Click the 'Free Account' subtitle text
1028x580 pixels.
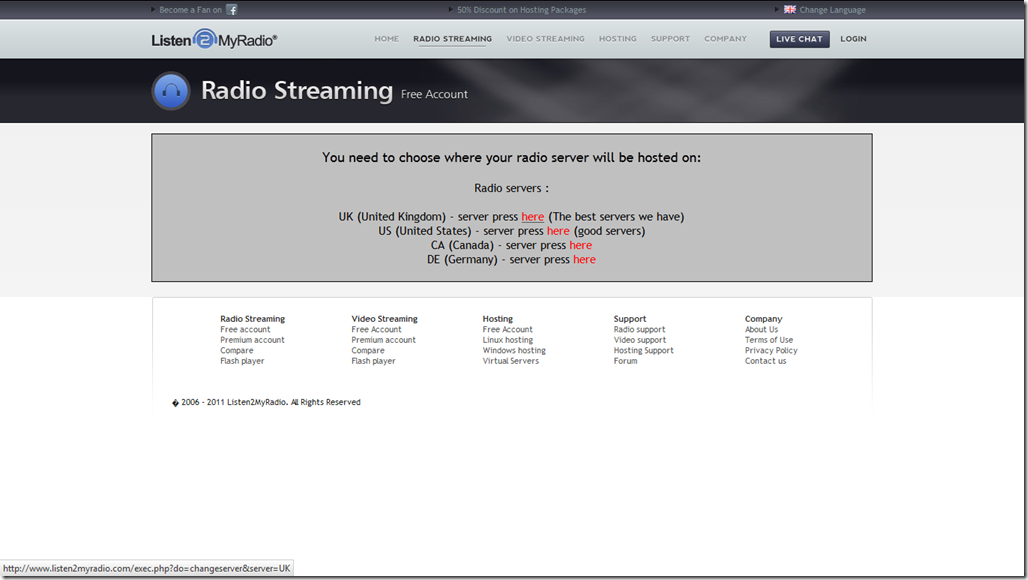(x=434, y=94)
